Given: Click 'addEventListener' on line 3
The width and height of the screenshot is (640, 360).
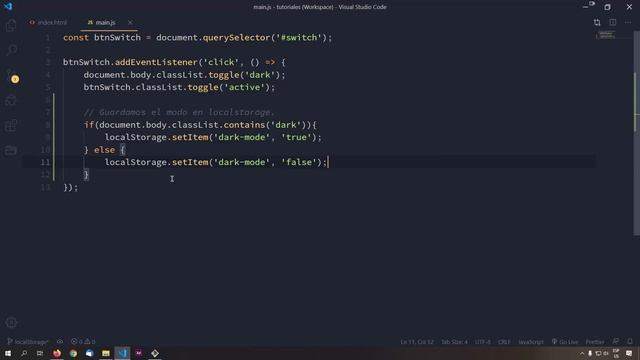Looking at the screenshot, I should [156, 62].
